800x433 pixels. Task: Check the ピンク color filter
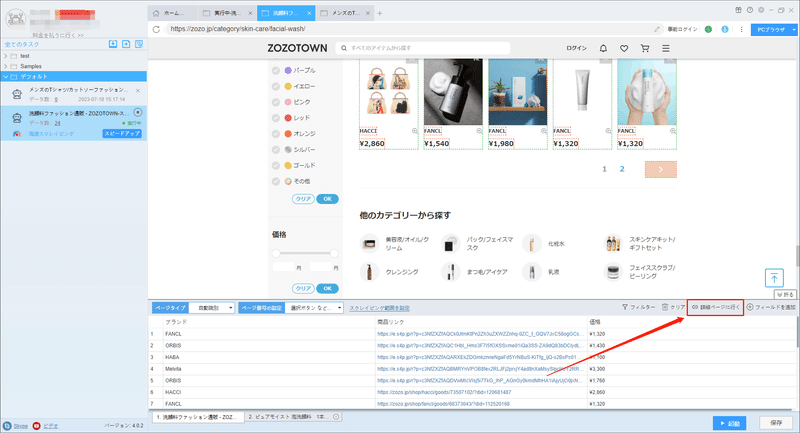(x=276, y=102)
